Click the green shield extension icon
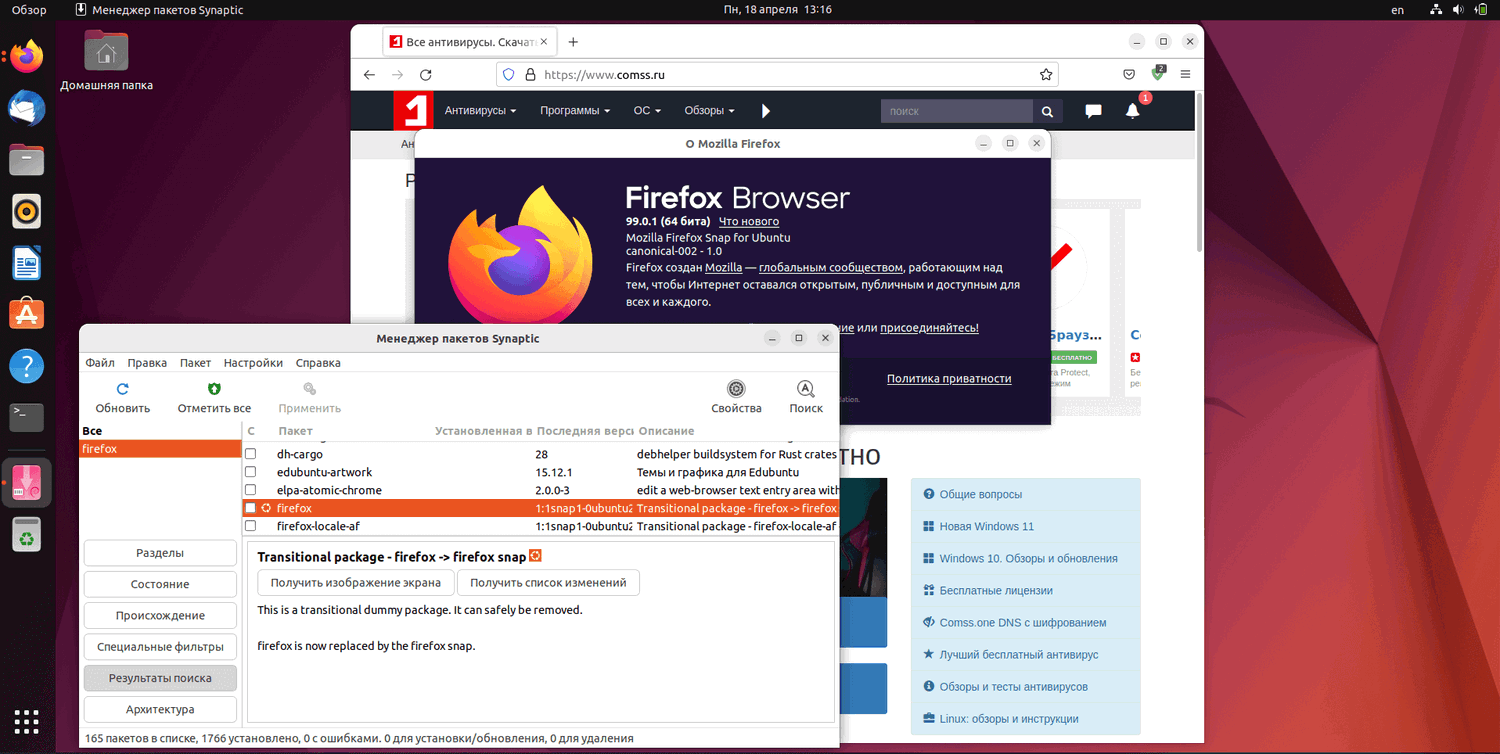 (x=1158, y=74)
